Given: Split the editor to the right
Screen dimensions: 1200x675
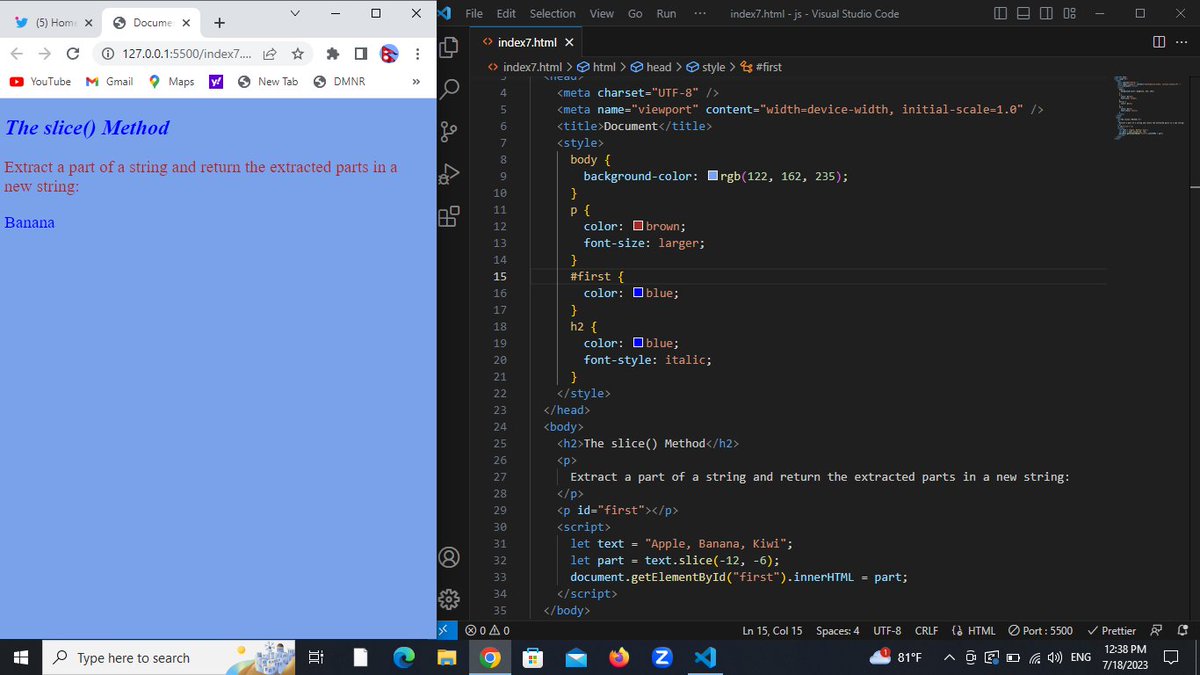Looking at the screenshot, I should [1159, 42].
